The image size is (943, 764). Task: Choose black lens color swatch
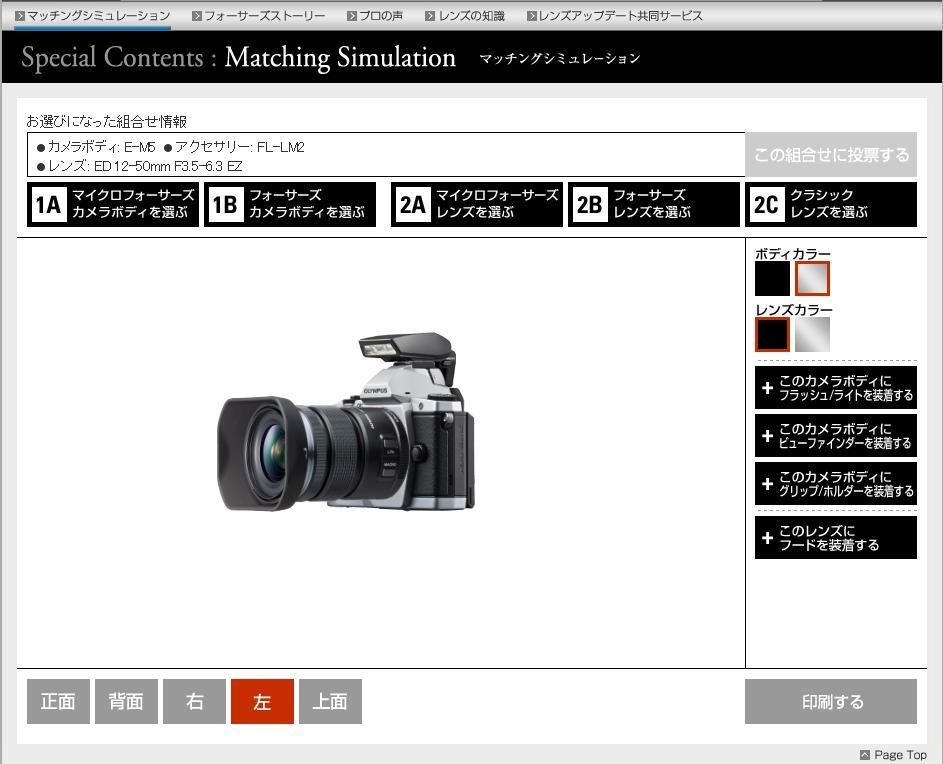coord(772,335)
